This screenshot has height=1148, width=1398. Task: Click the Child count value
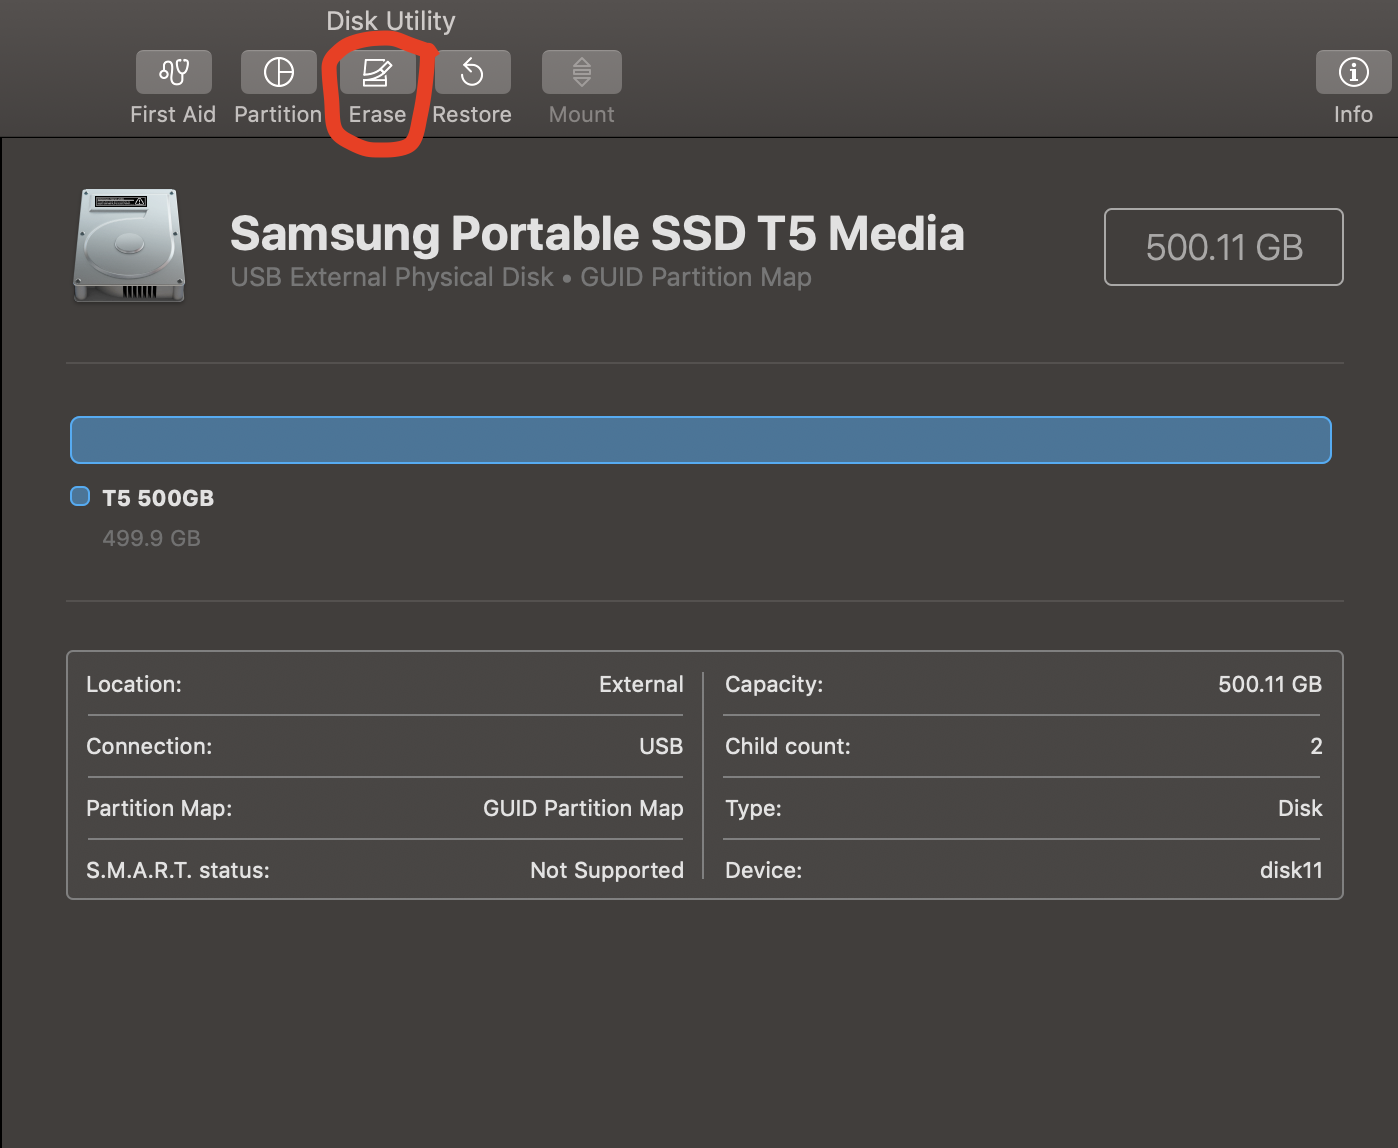[x=1316, y=746]
